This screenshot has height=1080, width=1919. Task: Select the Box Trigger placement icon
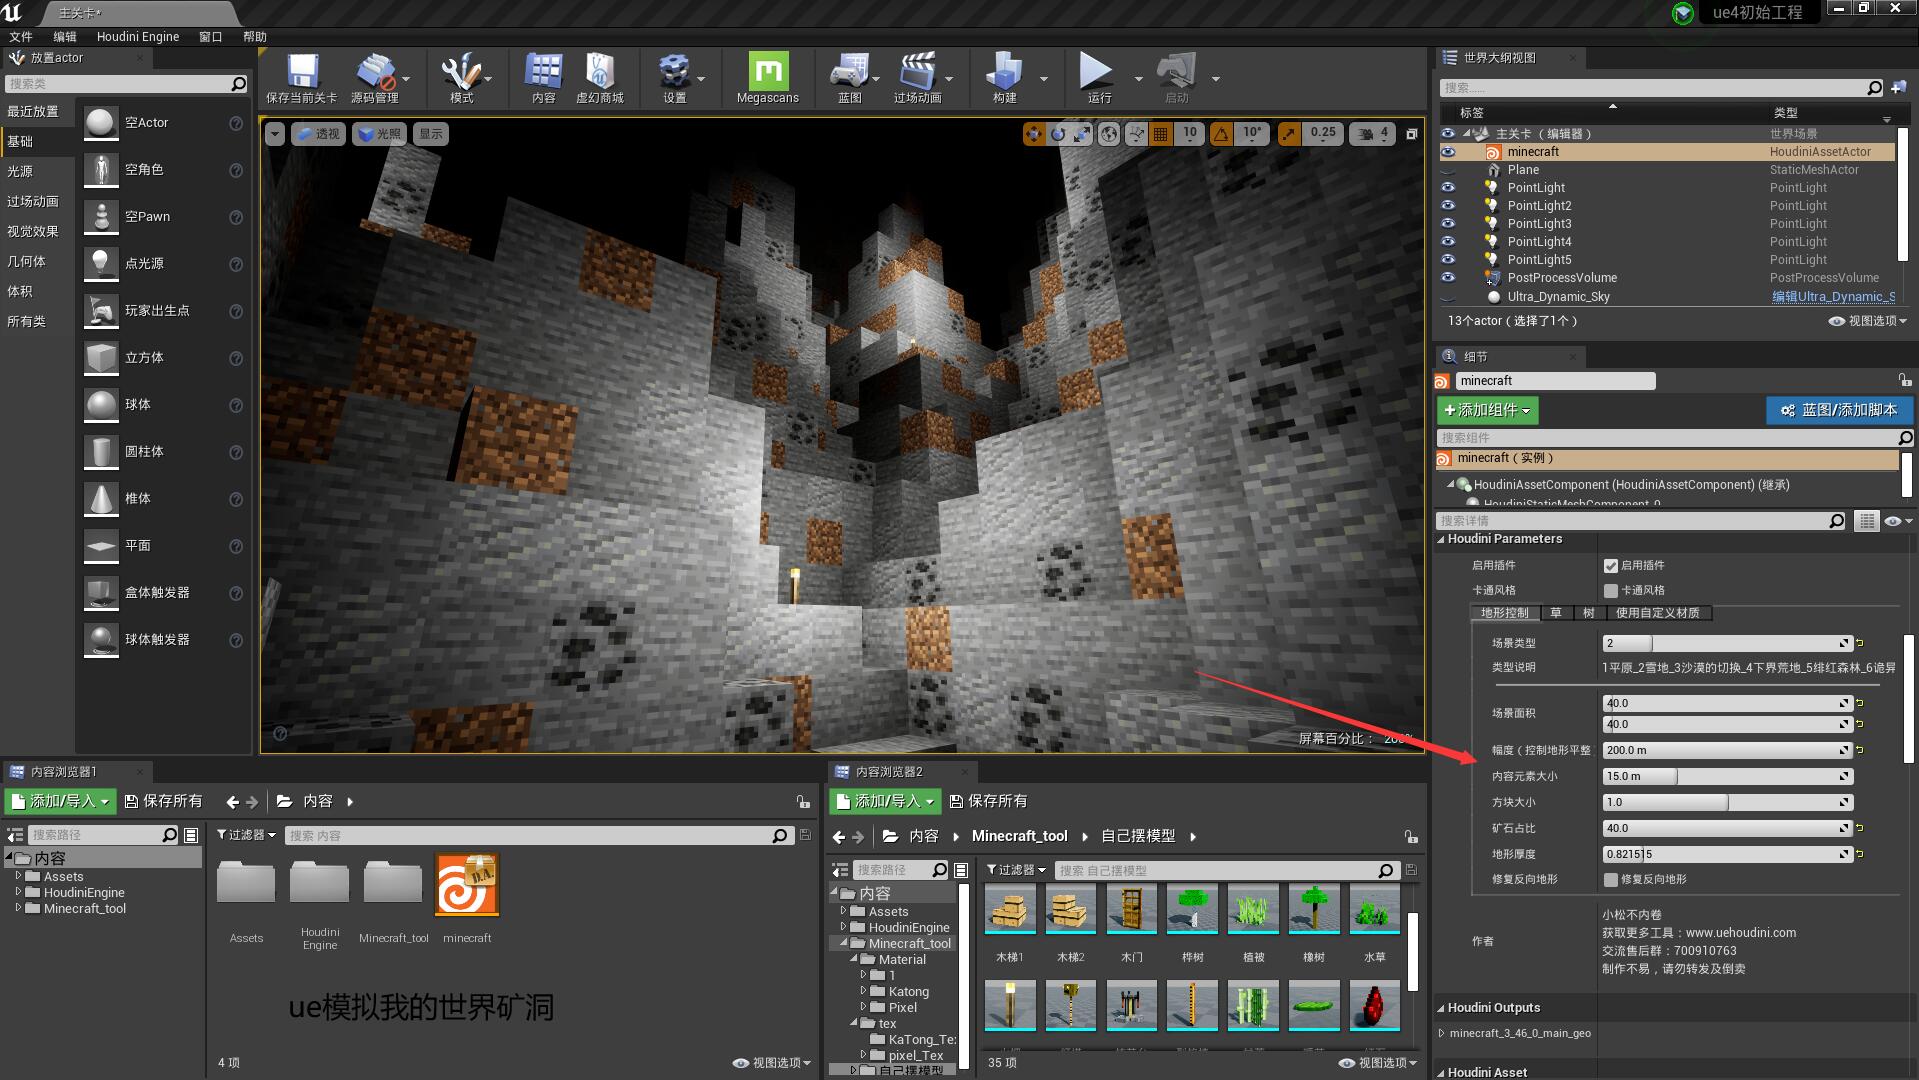(x=100, y=593)
